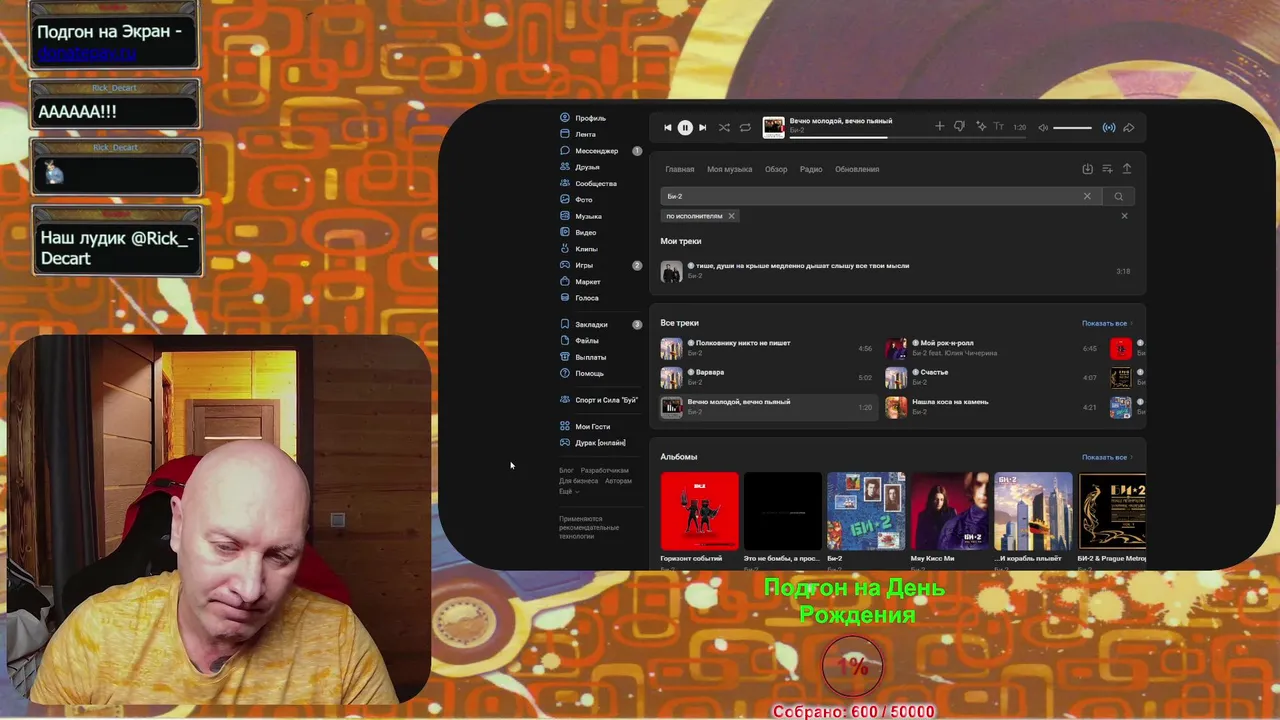Image resolution: width=1280 pixels, height=720 pixels.
Task: Play the 'Счастье' track
Action: coord(992,377)
